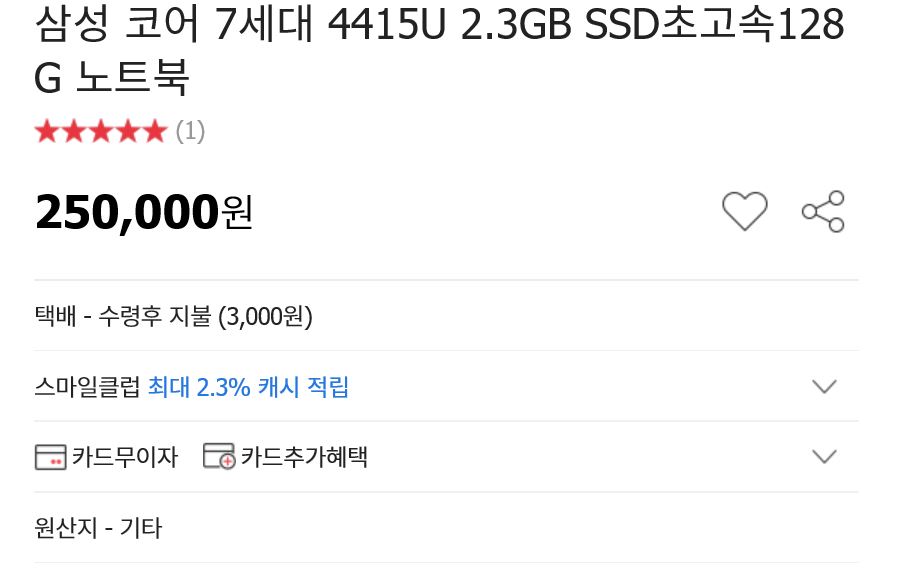This screenshot has height=584, width=919.
Task: Click the first red rating star
Action: [46, 132]
